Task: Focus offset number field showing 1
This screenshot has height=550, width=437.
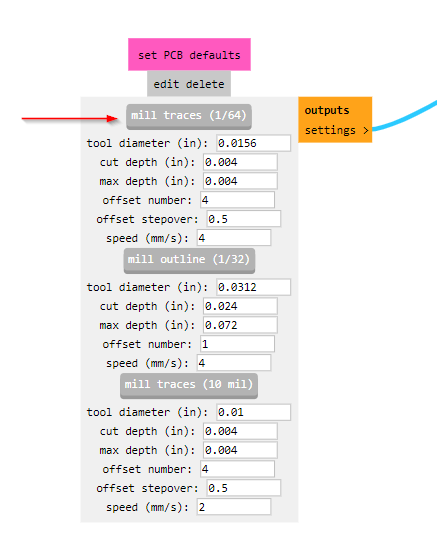Action: [x=237, y=344]
